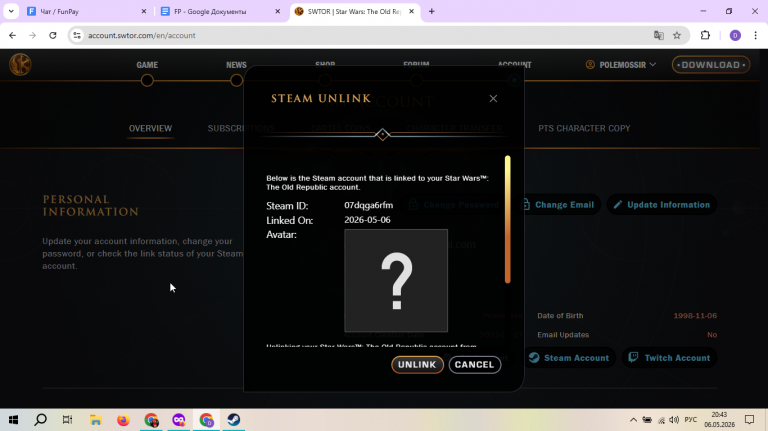Close the FP Google Docs browser tab
Image resolution: width=768 pixels, height=431 pixels.
click(277, 11)
